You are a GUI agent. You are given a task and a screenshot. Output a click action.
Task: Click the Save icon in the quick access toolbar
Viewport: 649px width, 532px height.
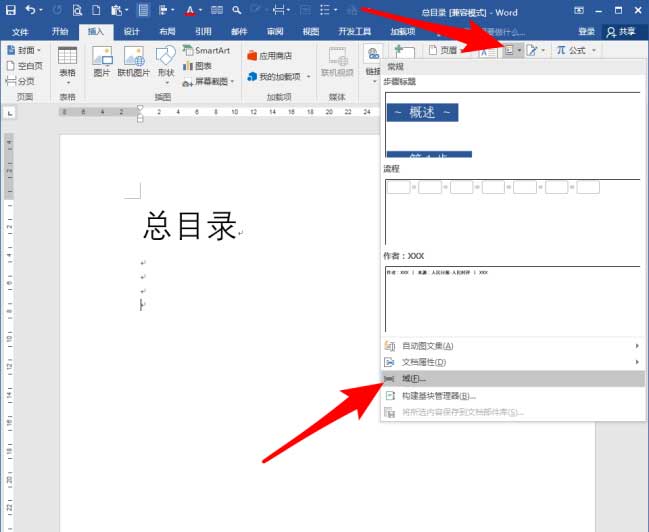pos(10,10)
